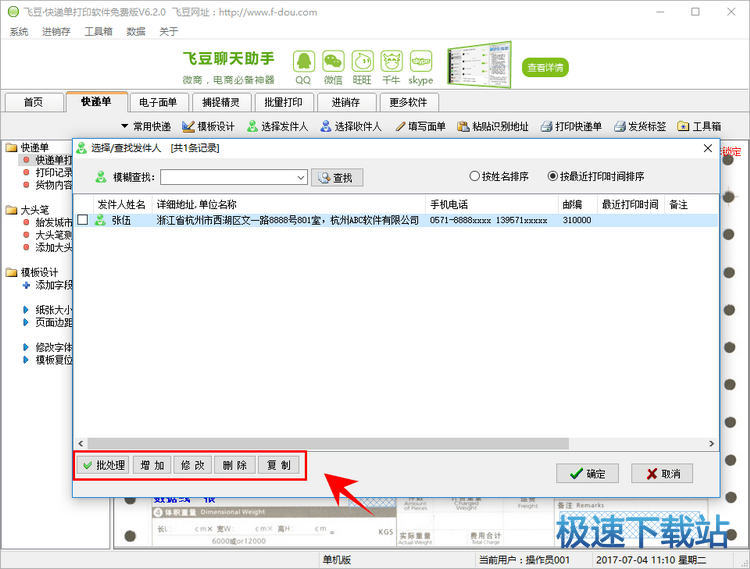Click the horizontal scrollbar right arrow
Image resolution: width=750 pixels, height=569 pixels.
pos(711,444)
